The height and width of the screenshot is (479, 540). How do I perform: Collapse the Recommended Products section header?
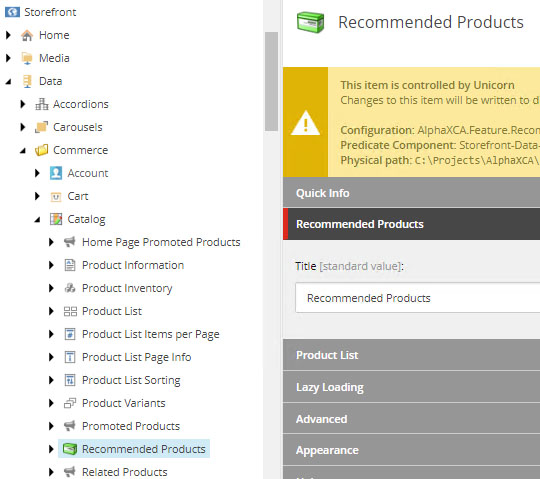412,224
